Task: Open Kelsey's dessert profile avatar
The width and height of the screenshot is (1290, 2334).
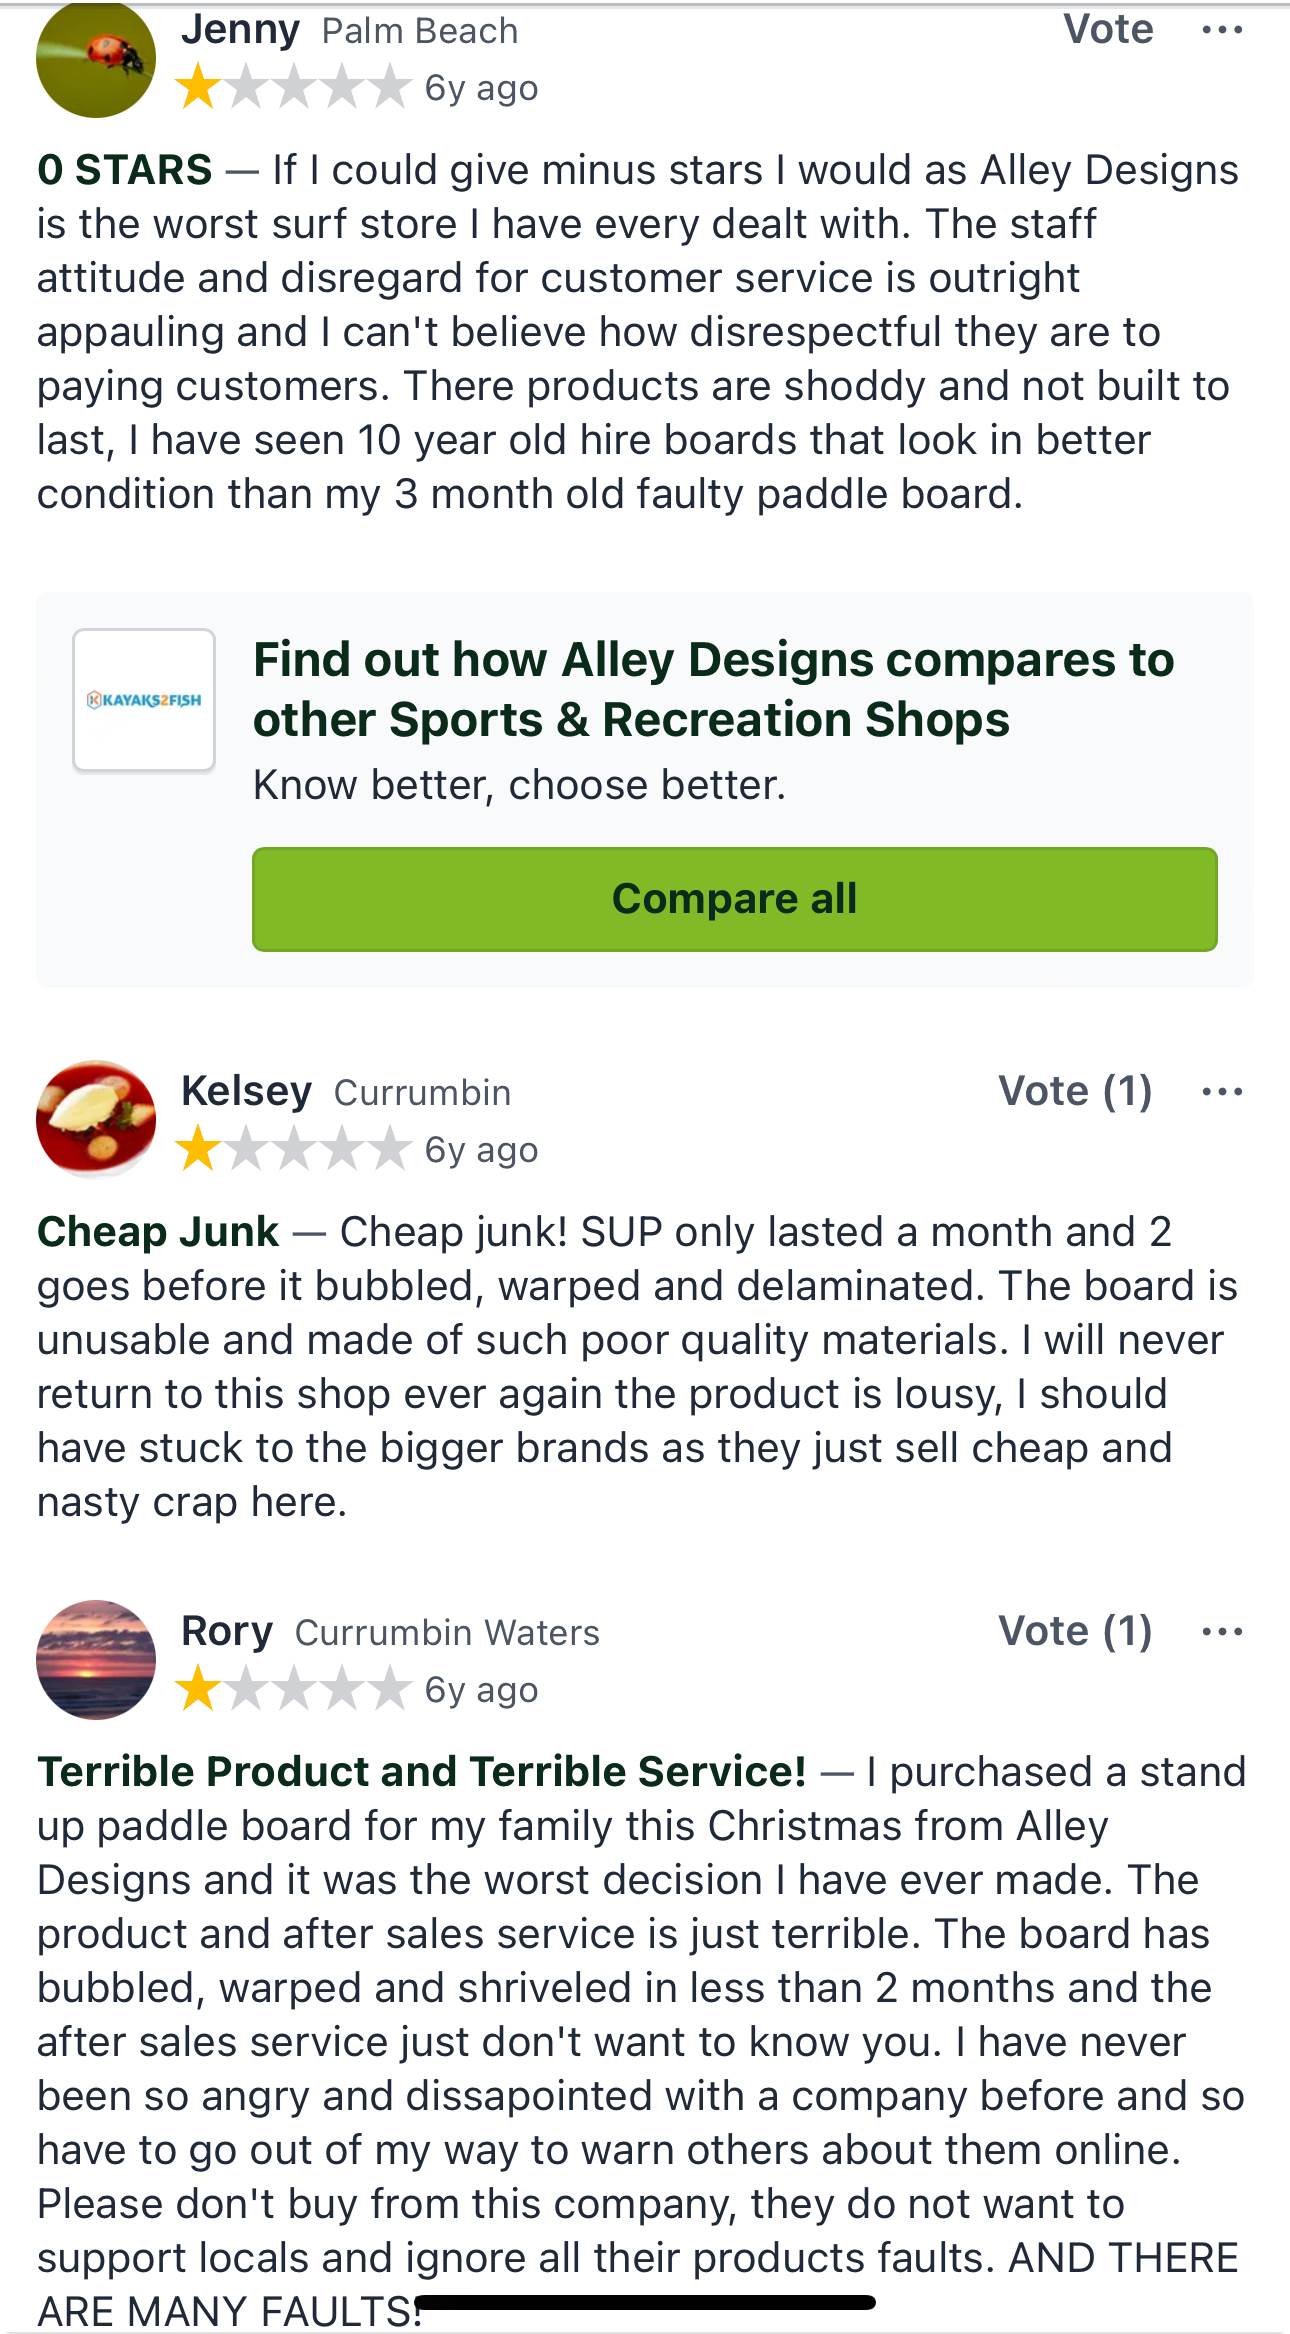Action: (96, 1119)
